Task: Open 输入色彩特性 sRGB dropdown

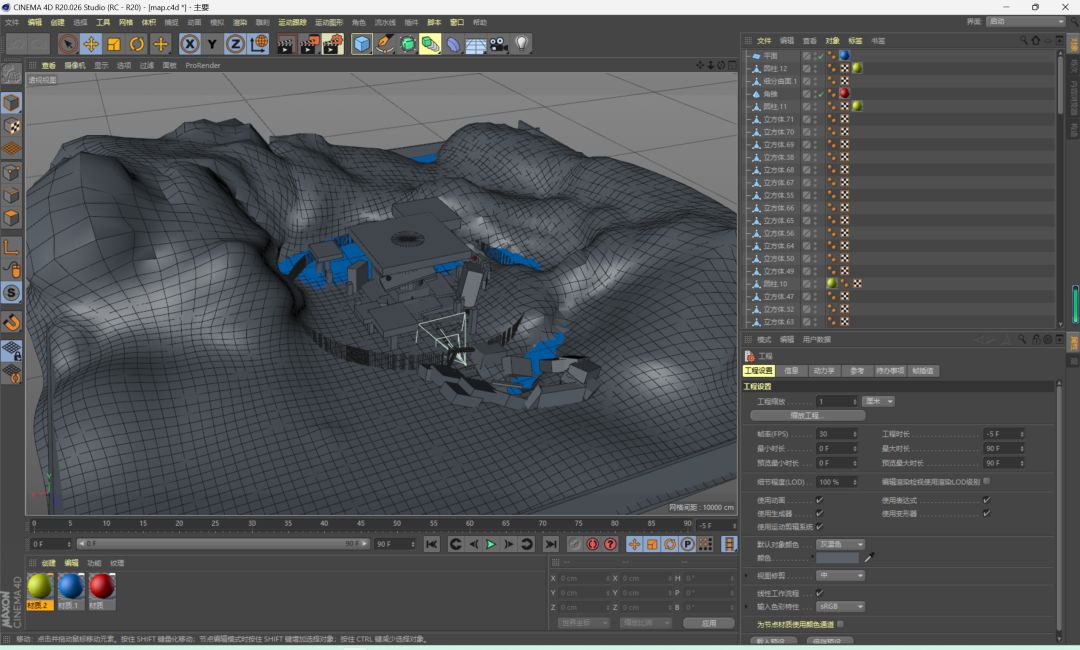Action: [x=840, y=606]
